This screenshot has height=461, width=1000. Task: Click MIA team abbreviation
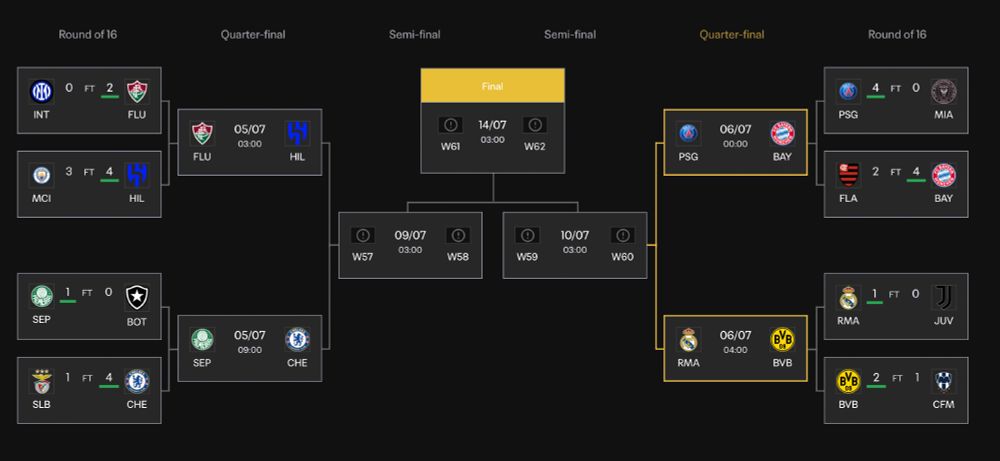pyautogui.click(x=943, y=115)
